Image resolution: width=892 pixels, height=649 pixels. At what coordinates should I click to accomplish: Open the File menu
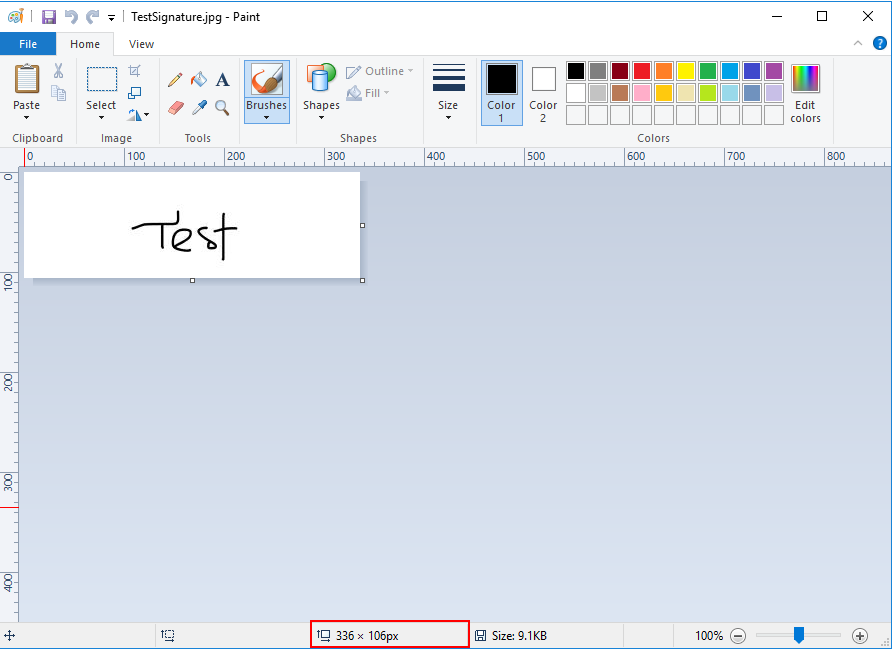28,44
